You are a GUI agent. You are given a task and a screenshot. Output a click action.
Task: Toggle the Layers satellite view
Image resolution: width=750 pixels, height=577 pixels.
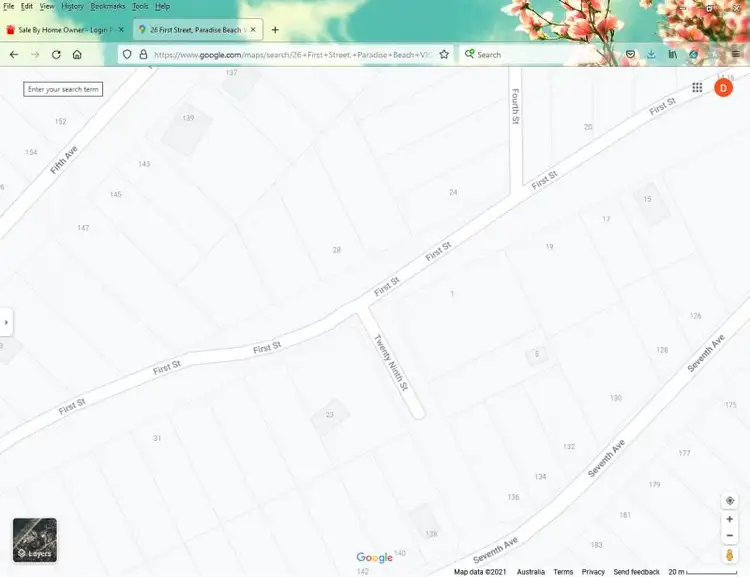point(35,540)
